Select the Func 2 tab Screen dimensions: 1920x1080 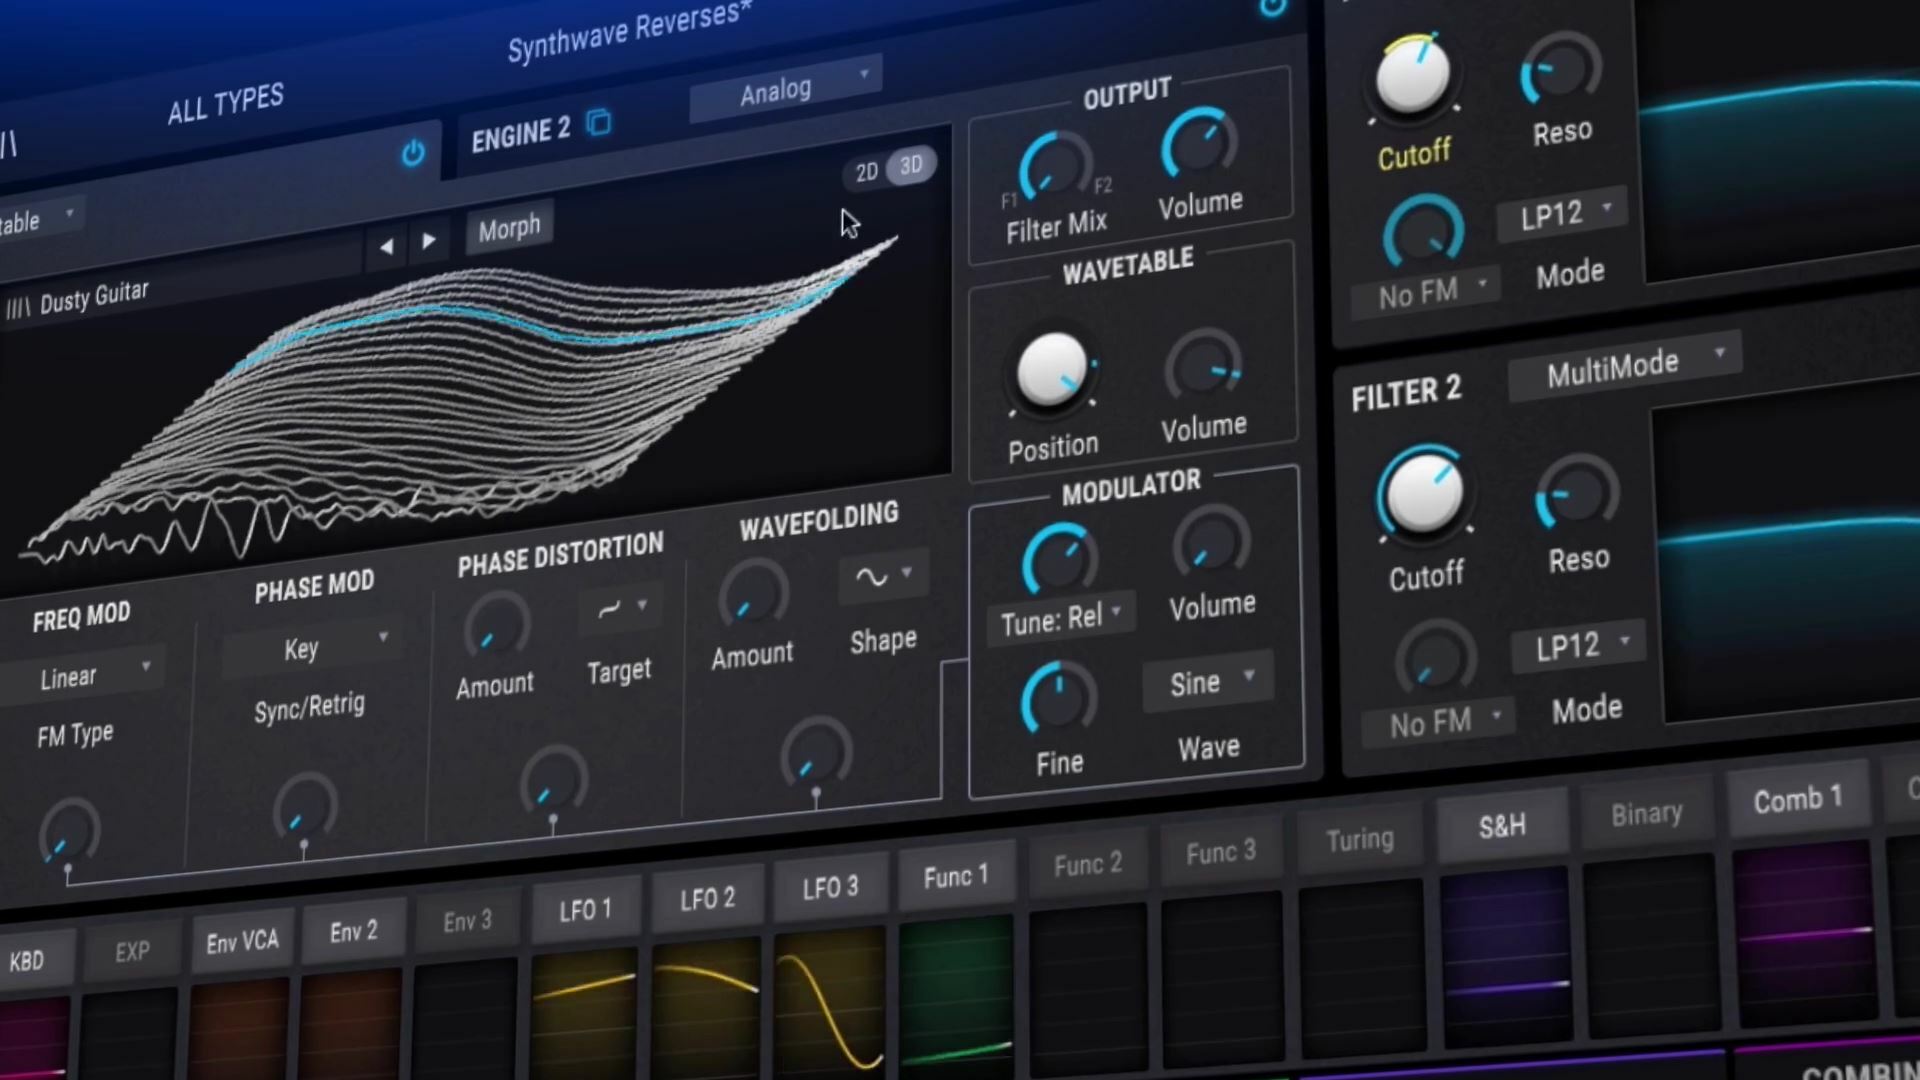point(1087,863)
